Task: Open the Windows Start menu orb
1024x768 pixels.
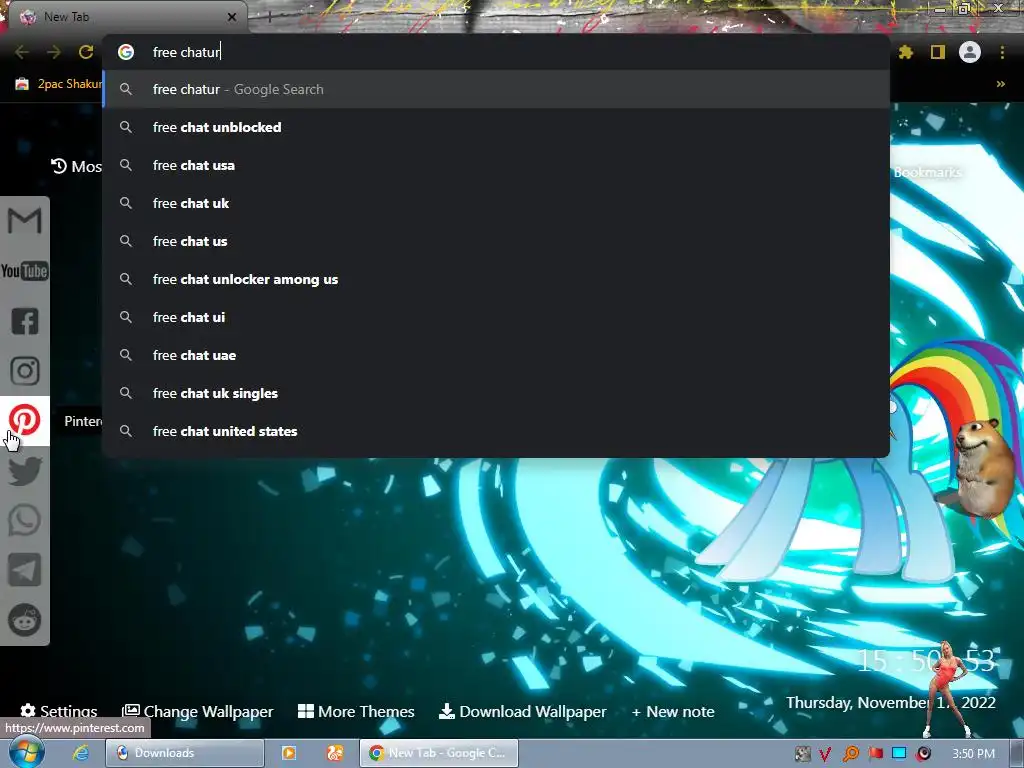Action: [x=26, y=753]
